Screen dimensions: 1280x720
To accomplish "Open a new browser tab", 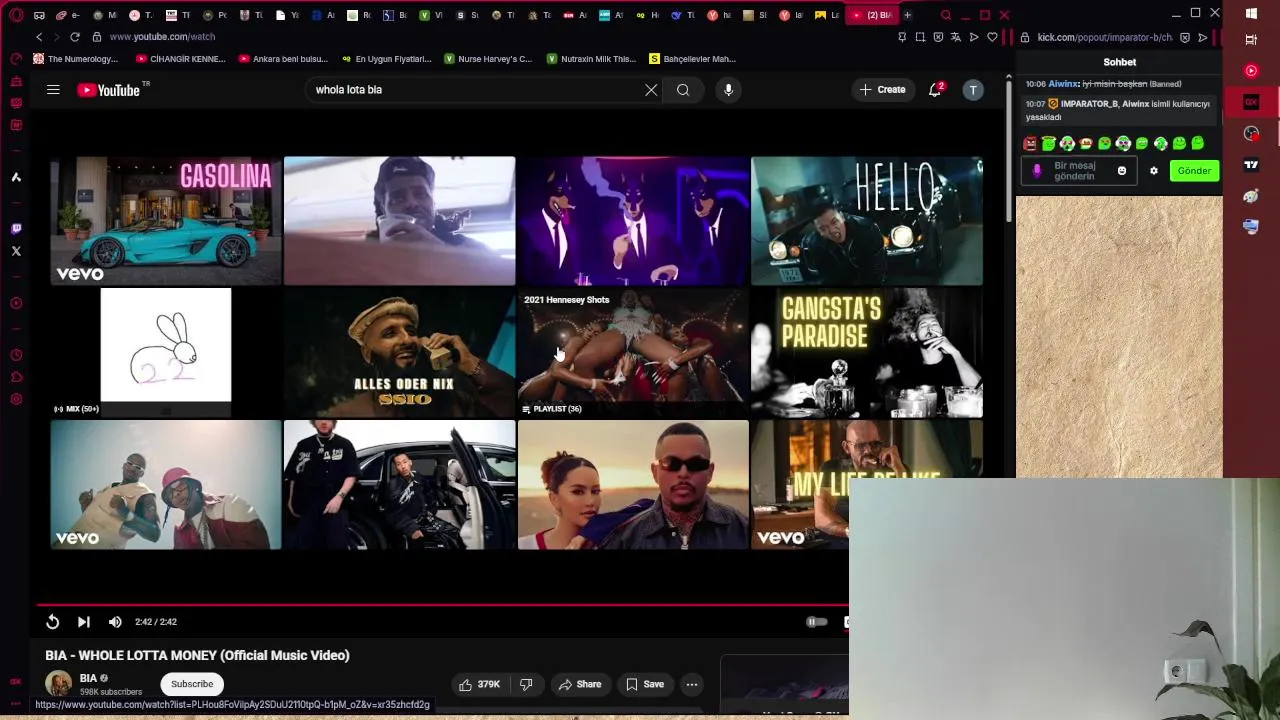I will (907, 15).
